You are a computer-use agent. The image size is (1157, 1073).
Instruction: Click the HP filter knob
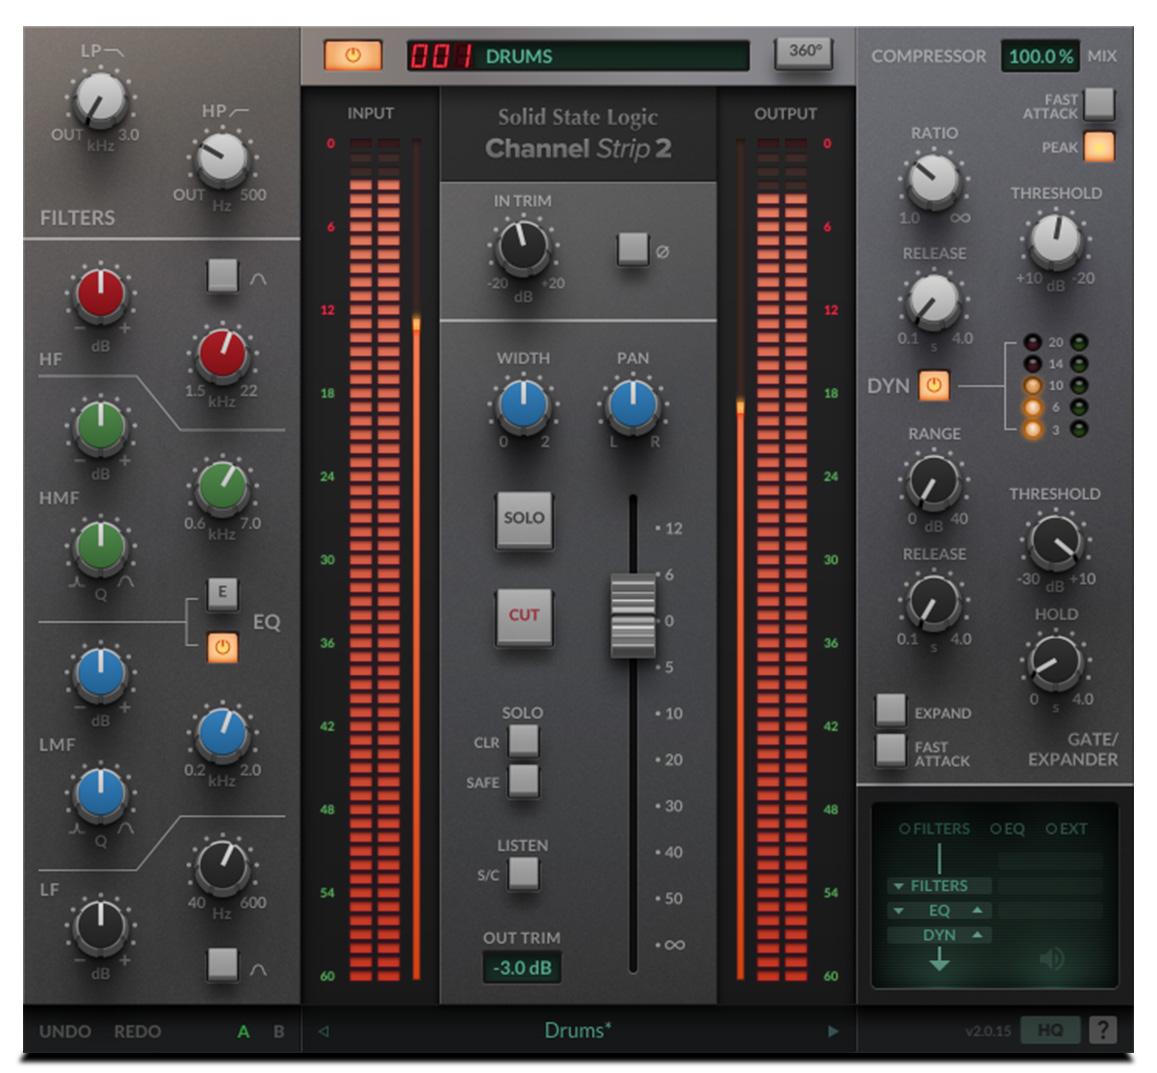(x=221, y=158)
